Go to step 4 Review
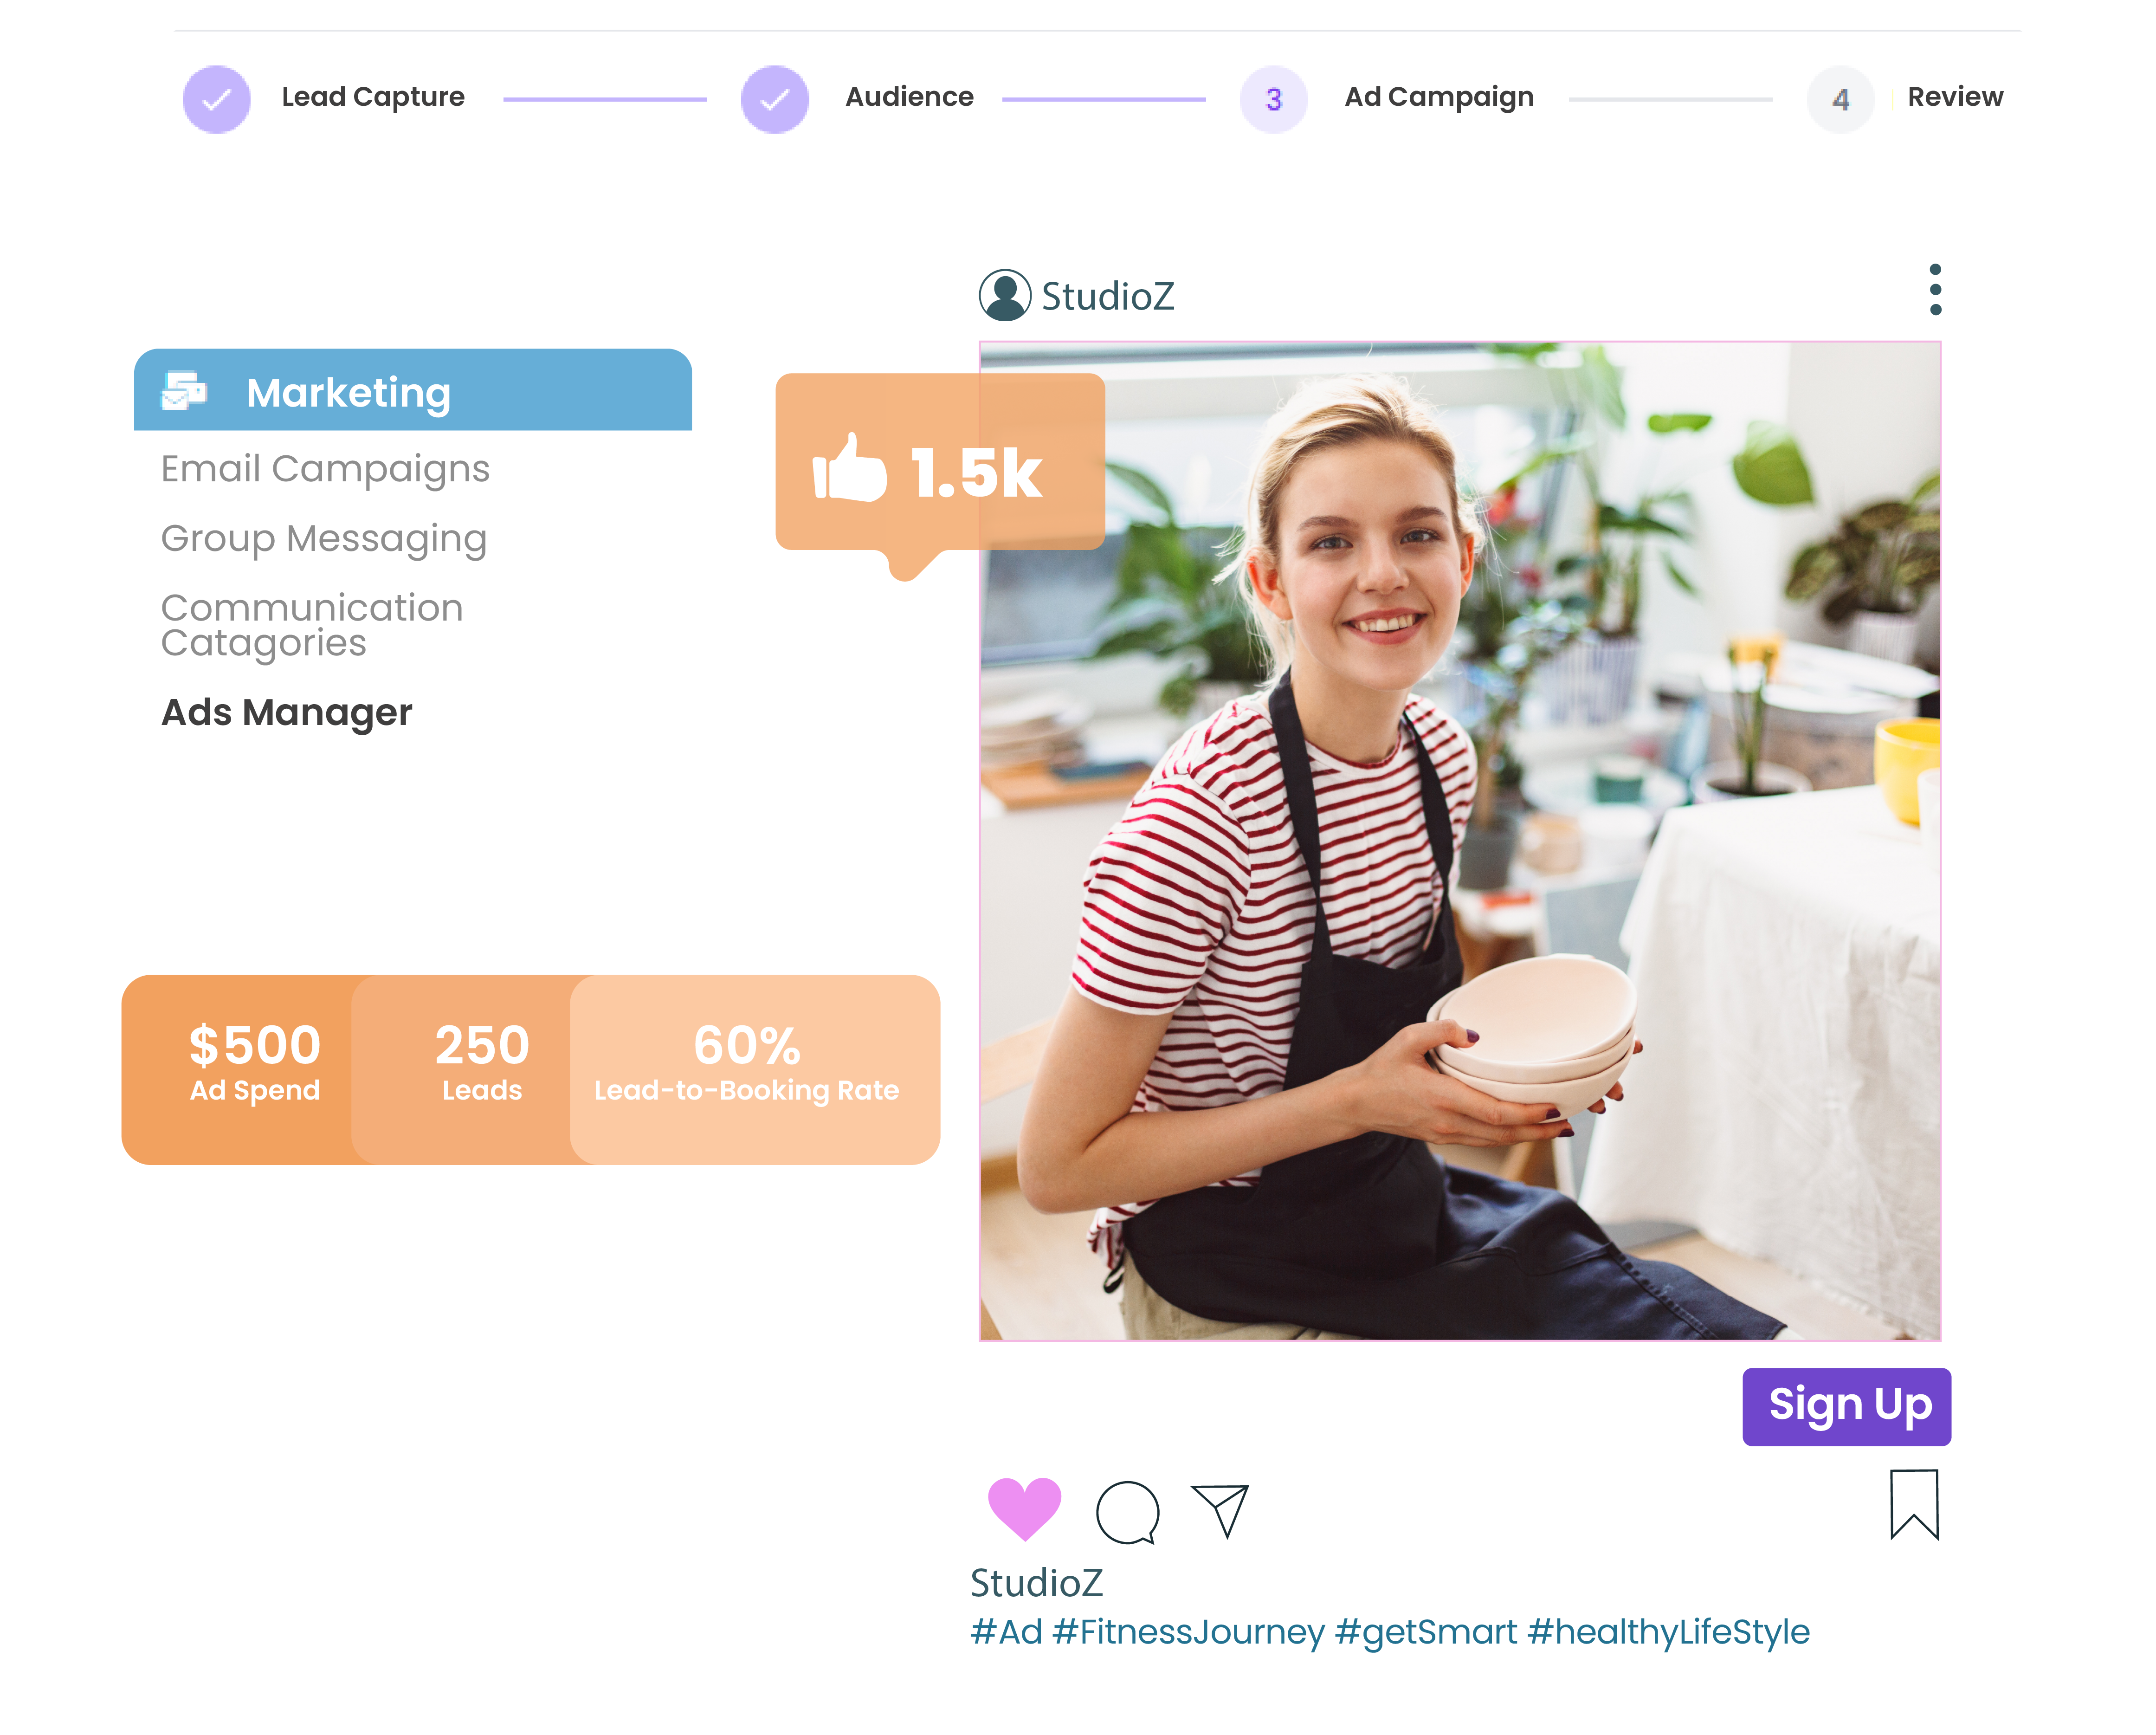 click(1840, 99)
